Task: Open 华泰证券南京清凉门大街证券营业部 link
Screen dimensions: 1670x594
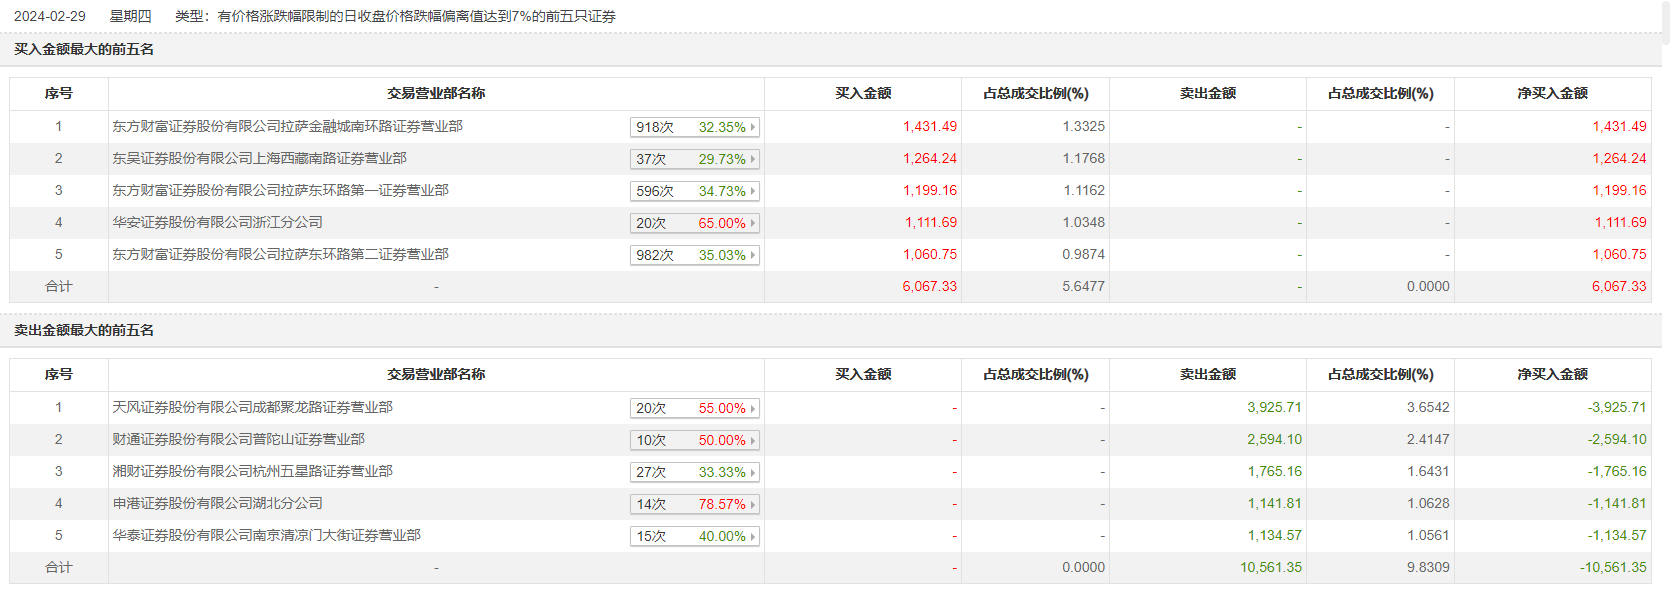Action: click(x=266, y=536)
